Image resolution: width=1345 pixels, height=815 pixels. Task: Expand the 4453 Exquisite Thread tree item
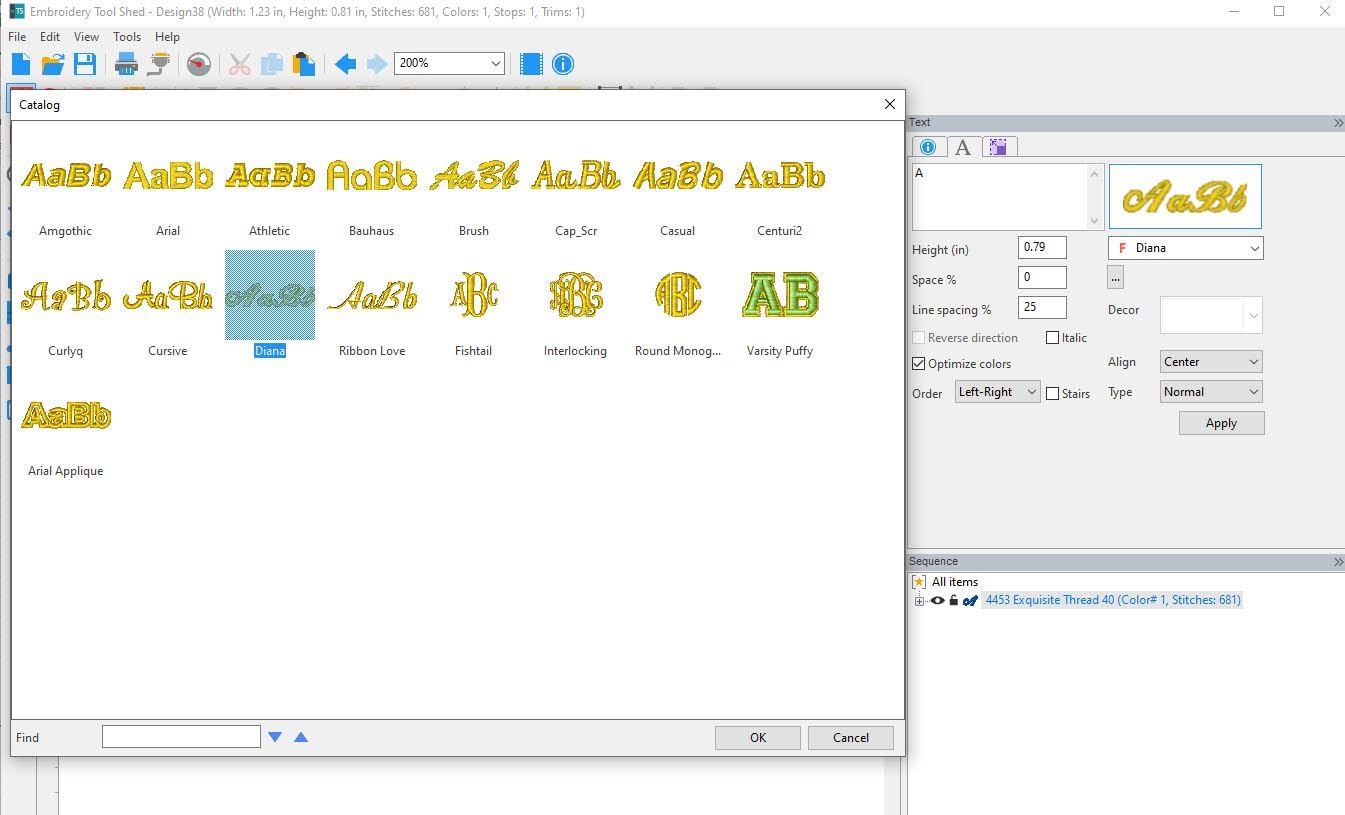pyautogui.click(x=920, y=600)
